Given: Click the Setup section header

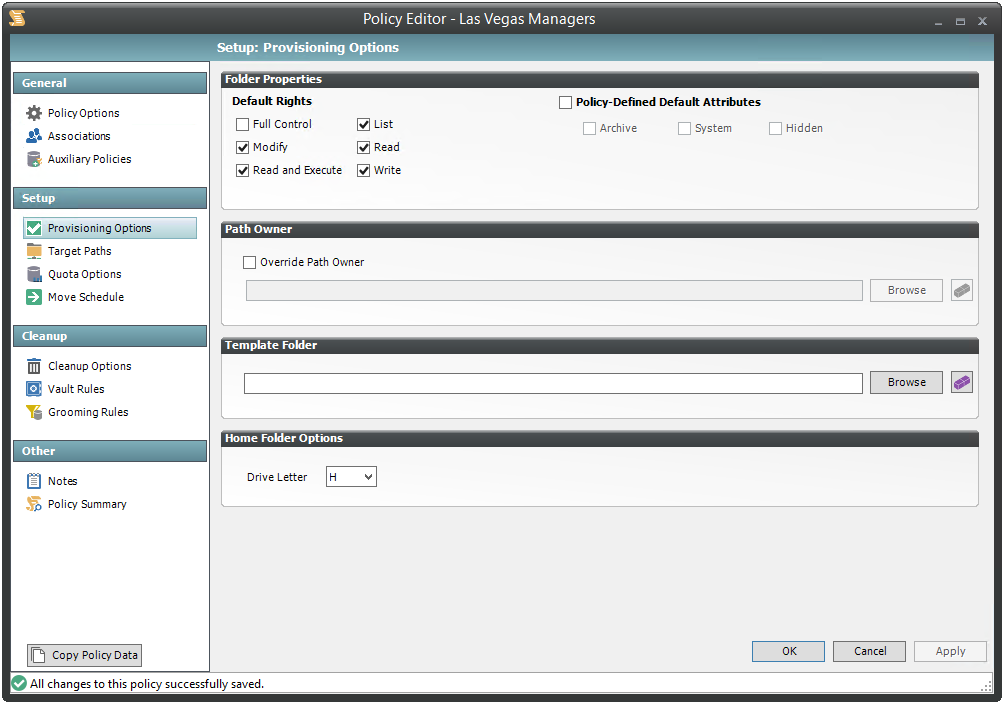Looking at the screenshot, I should [x=110, y=198].
